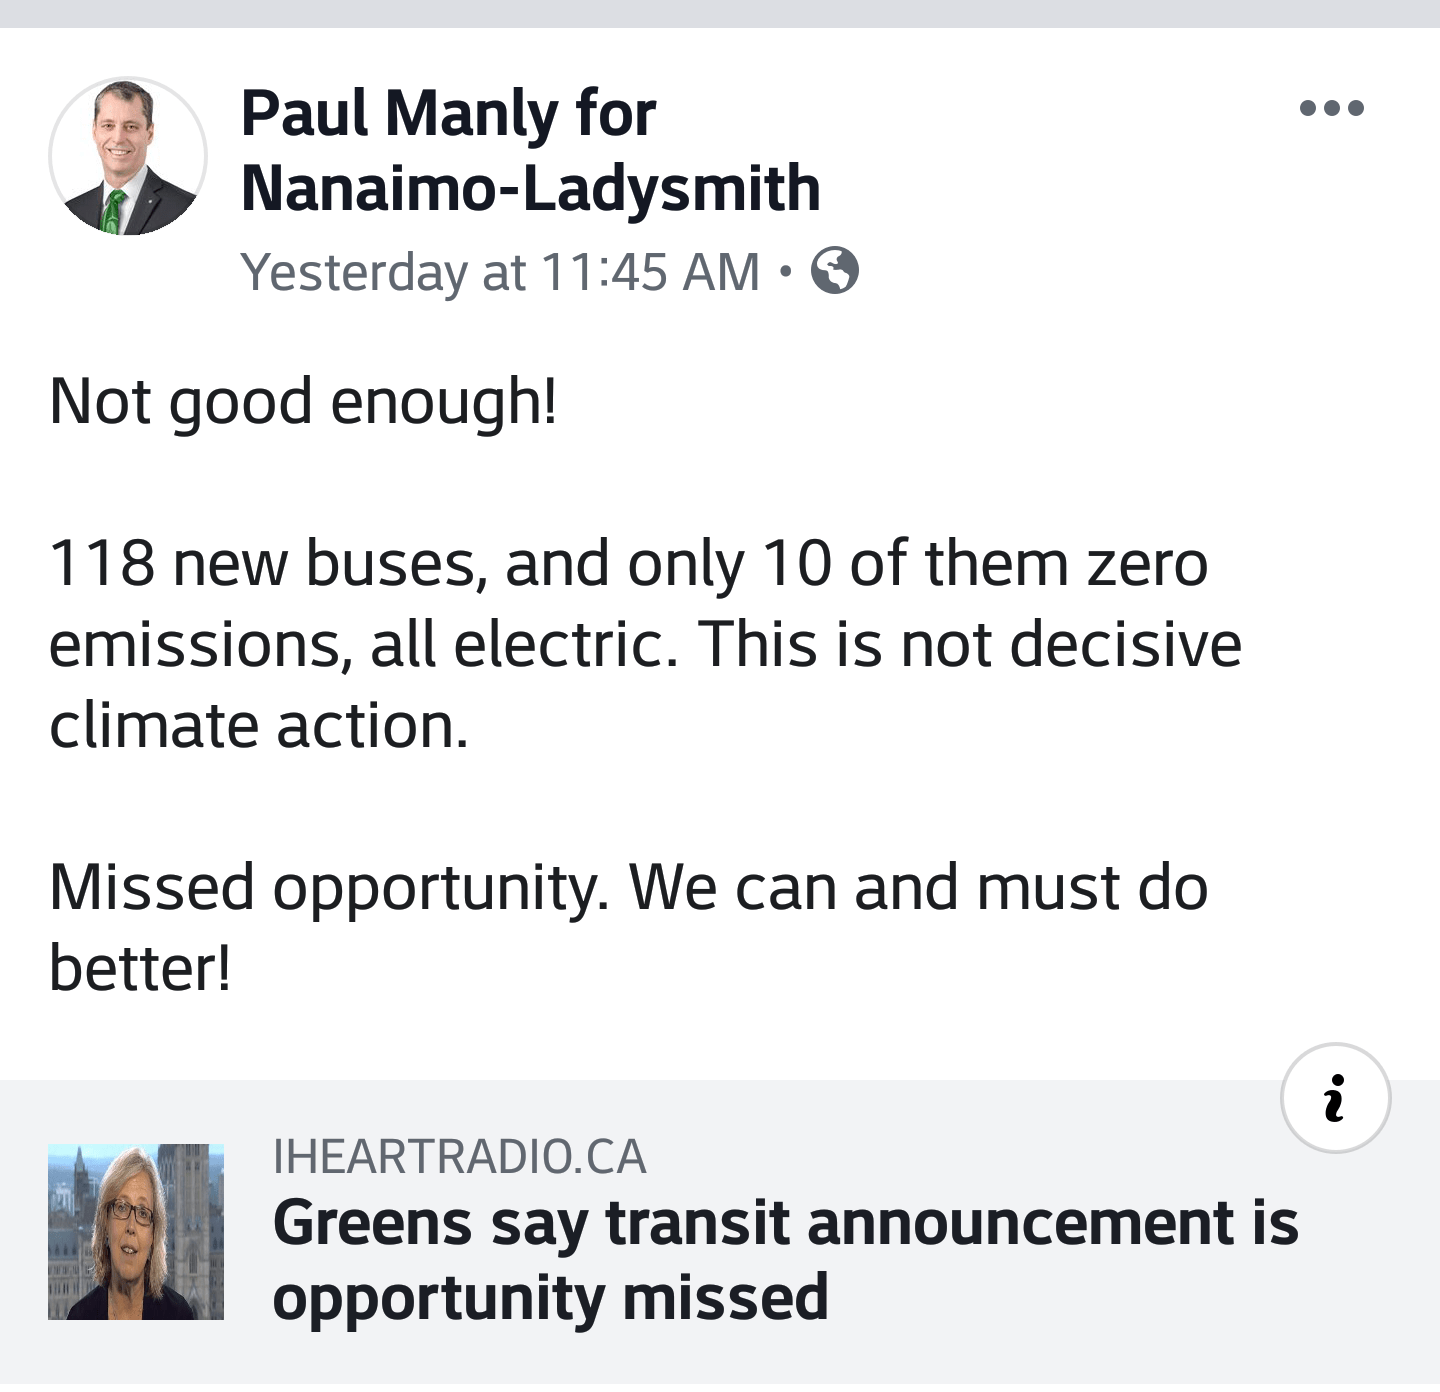1440x1392 pixels.
Task: Click "Paul Manly for" in the page name
Action: coord(448,113)
